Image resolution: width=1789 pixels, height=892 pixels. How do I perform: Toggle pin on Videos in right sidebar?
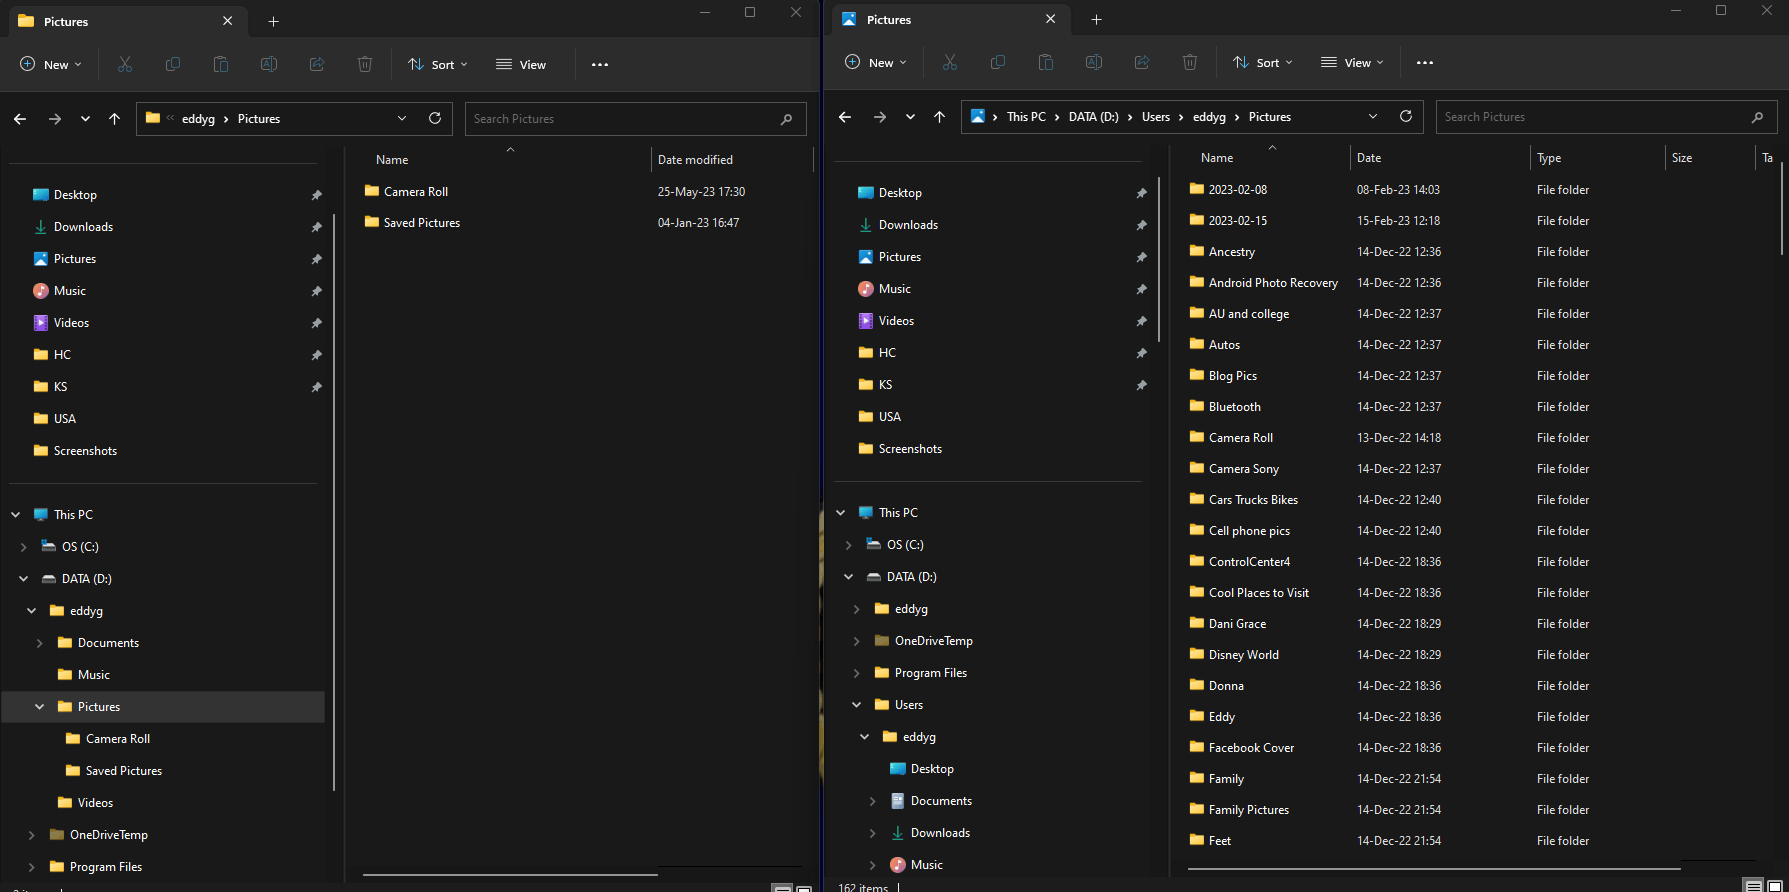point(1141,321)
